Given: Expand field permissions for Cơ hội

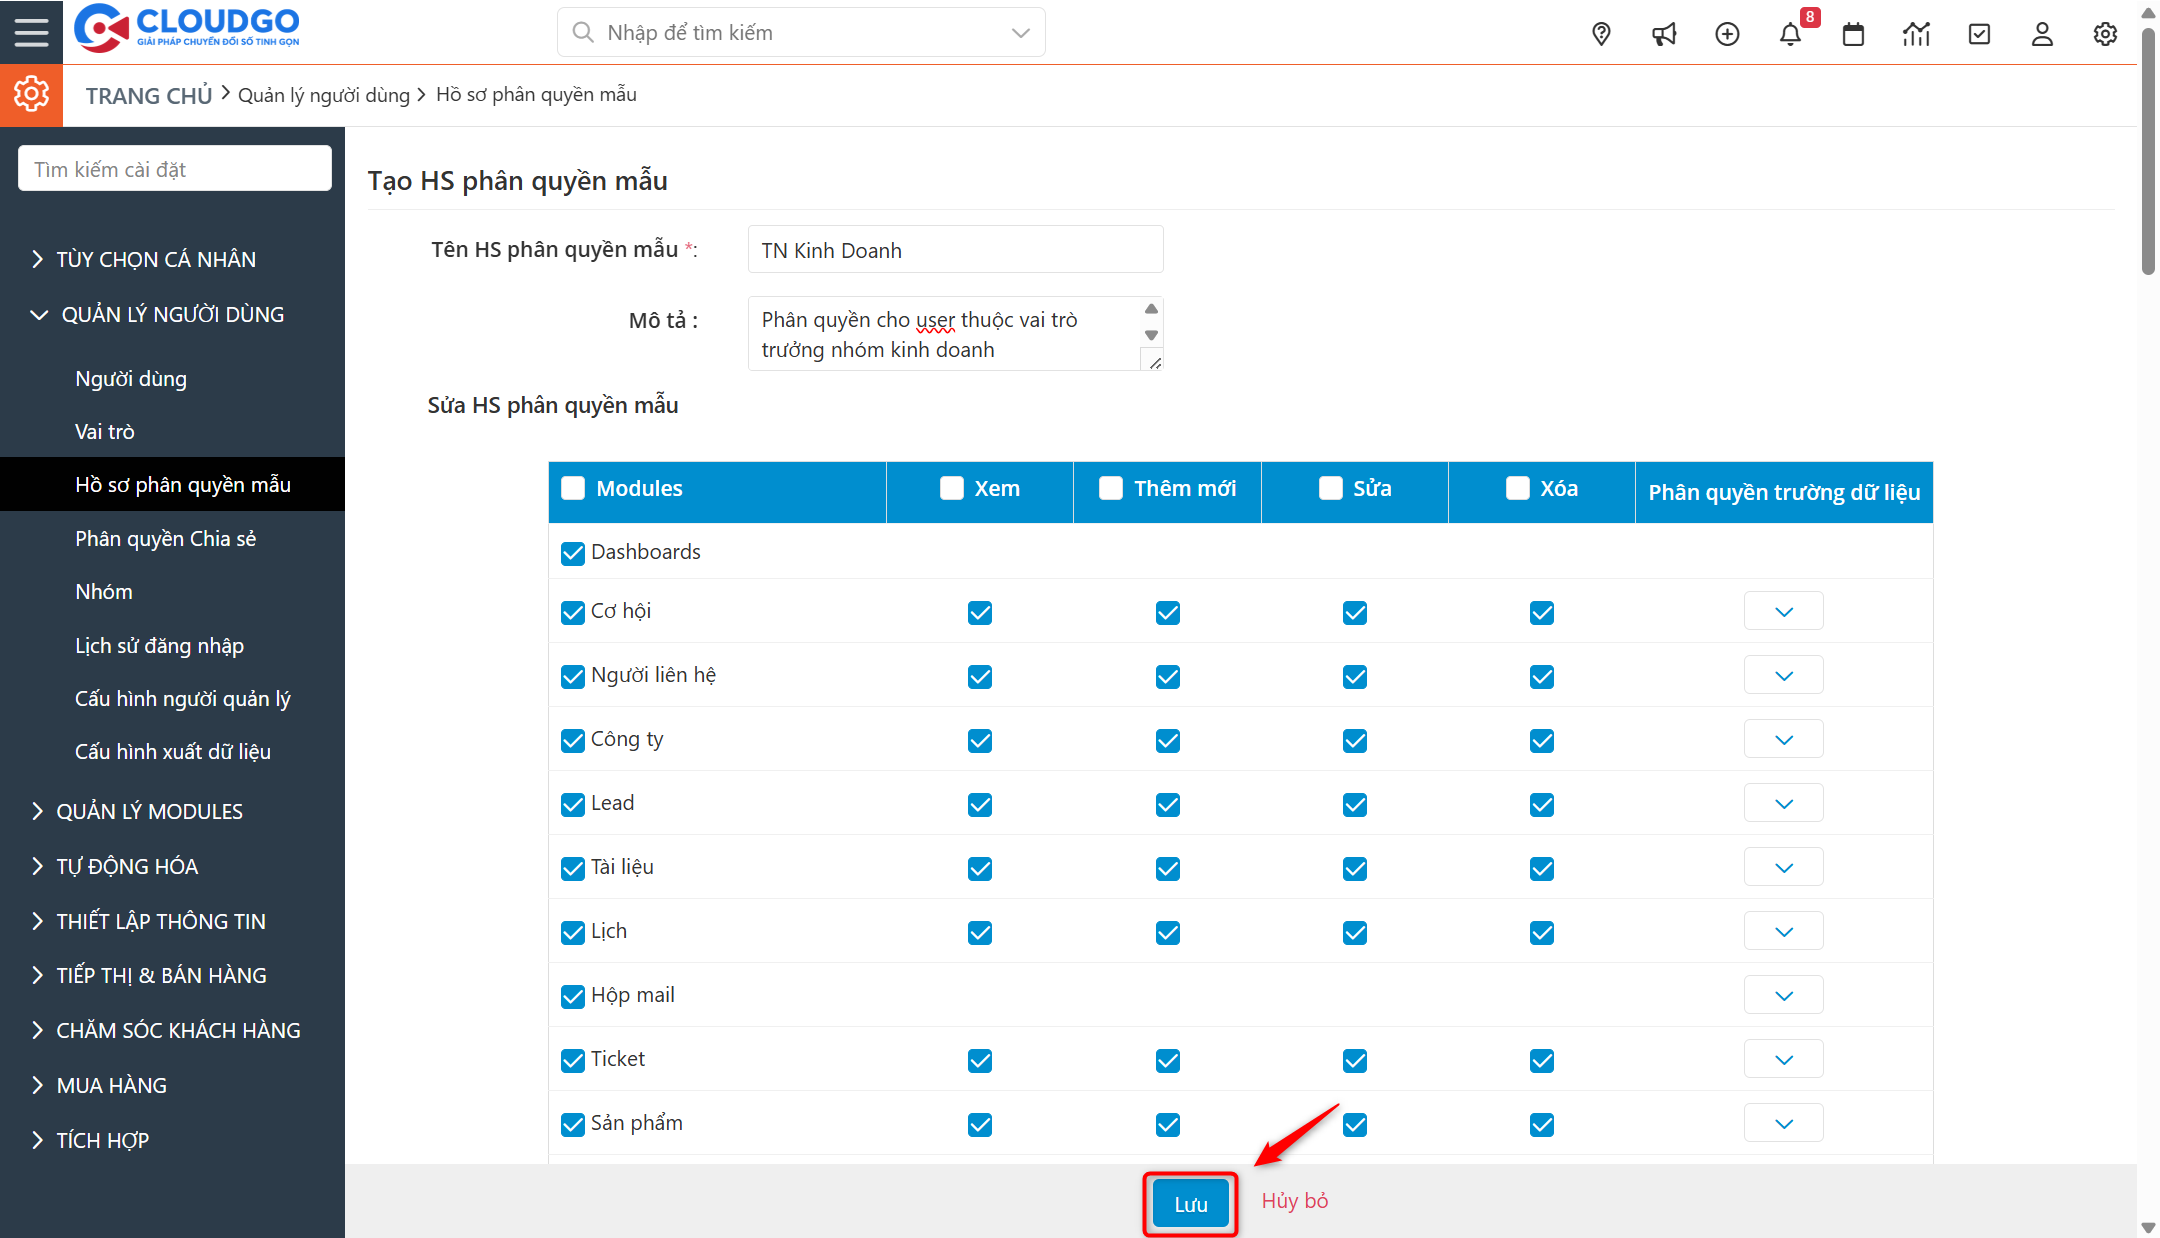Looking at the screenshot, I should click(1783, 610).
